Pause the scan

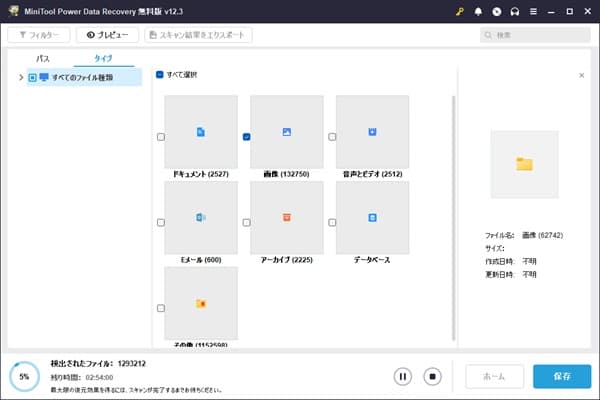click(x=403, y=377)
